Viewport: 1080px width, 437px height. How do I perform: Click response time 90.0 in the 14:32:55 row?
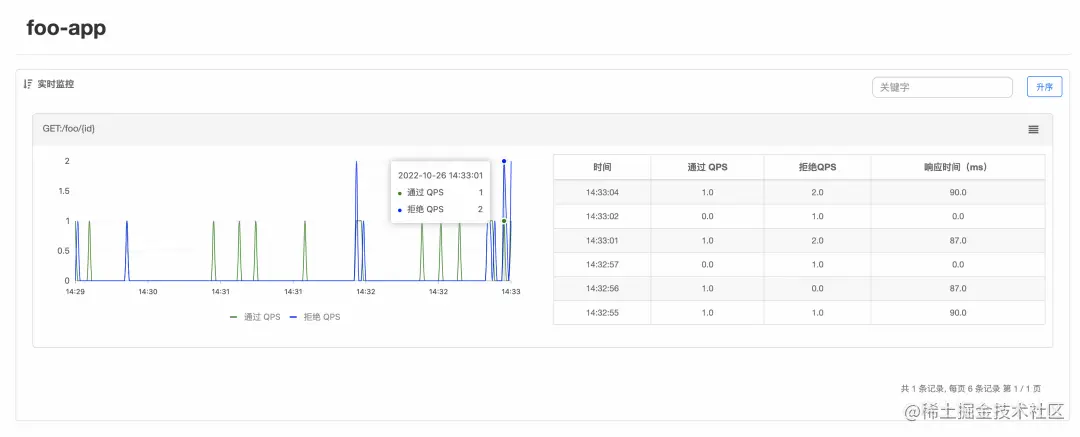tap(957, 312)
